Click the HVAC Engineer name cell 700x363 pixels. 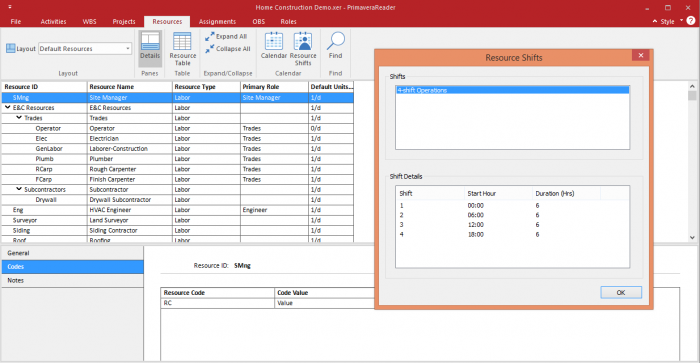click(129, 210)
